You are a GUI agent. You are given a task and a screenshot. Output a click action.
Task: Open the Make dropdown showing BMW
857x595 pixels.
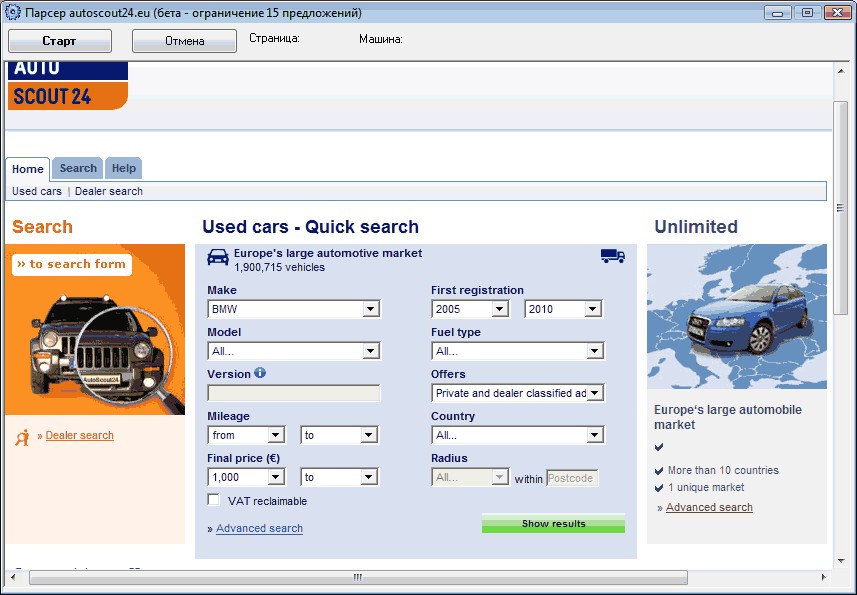pyautogui.click(x=294, y=309)
